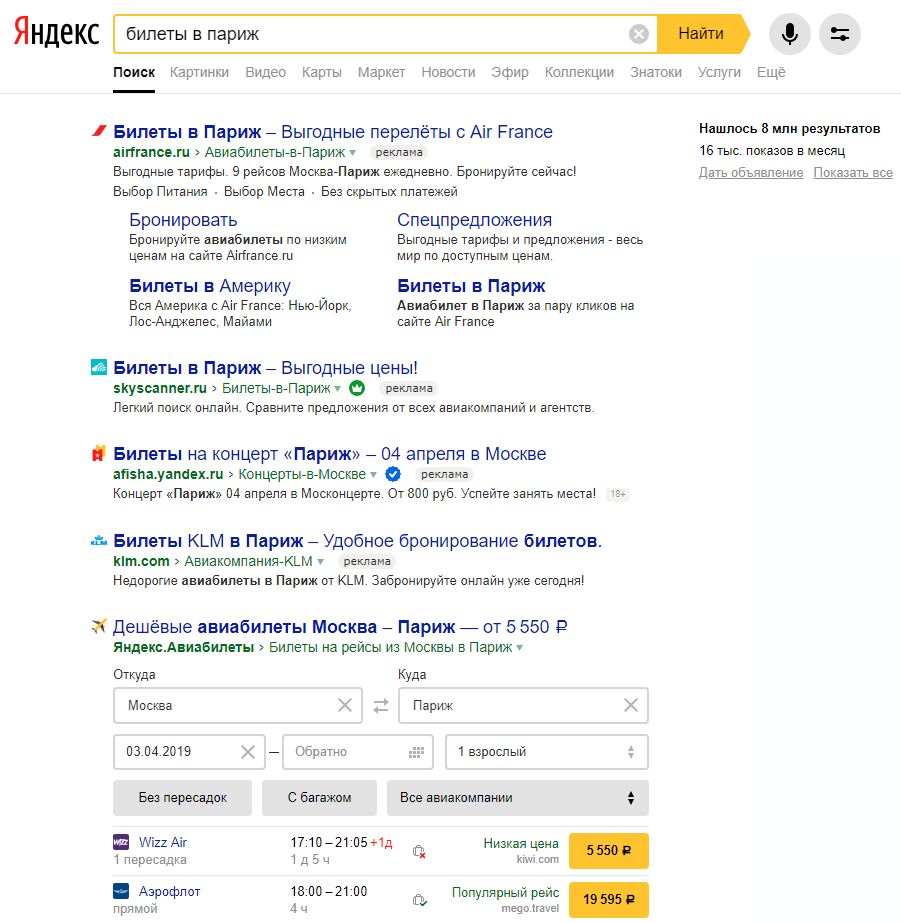The height and width of the screenshot is (923, 901).
Task: Expand the airfrance.ru result menu arrow
Action: [353, 153]
